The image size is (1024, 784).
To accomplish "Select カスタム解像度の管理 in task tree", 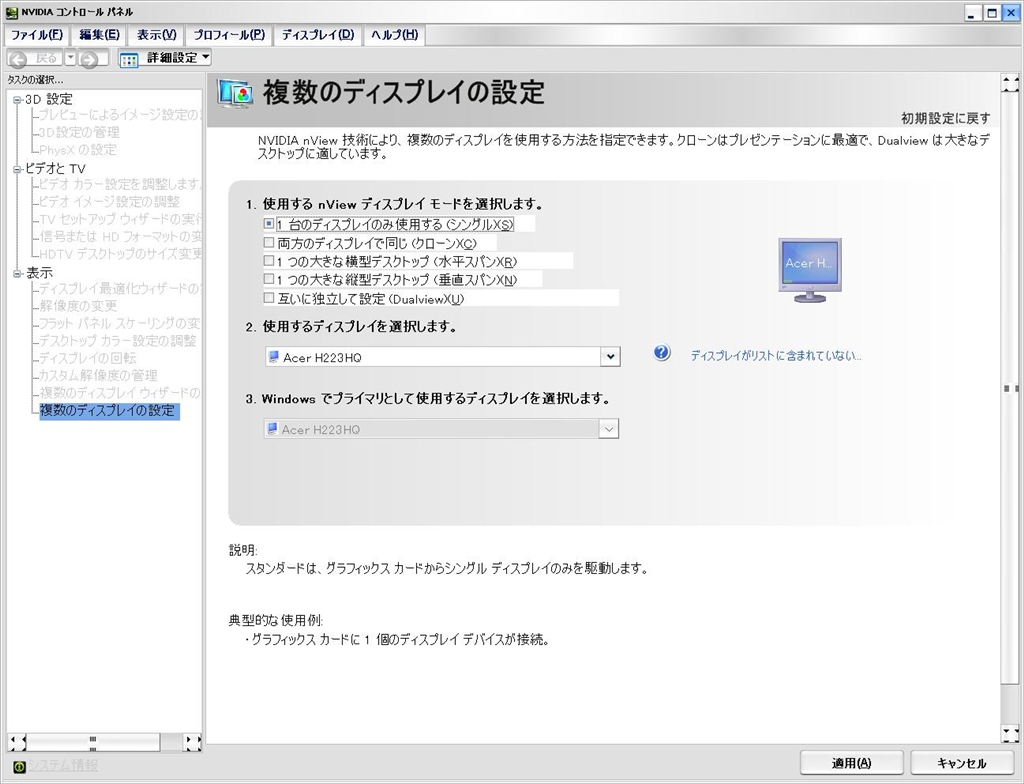I will coord(98,375).
